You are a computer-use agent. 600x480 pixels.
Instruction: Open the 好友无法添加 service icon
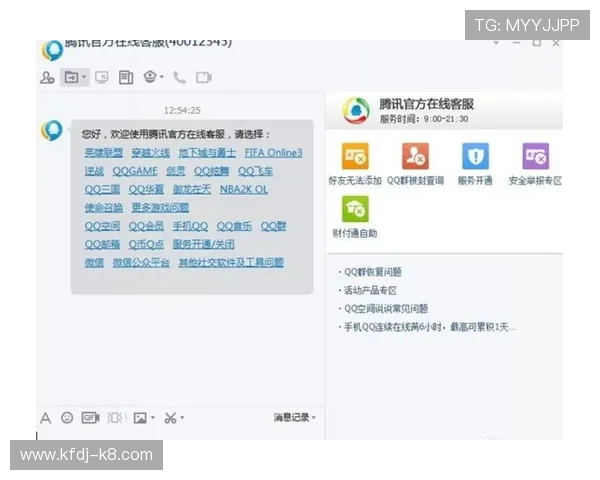click(x=355, y=156)
